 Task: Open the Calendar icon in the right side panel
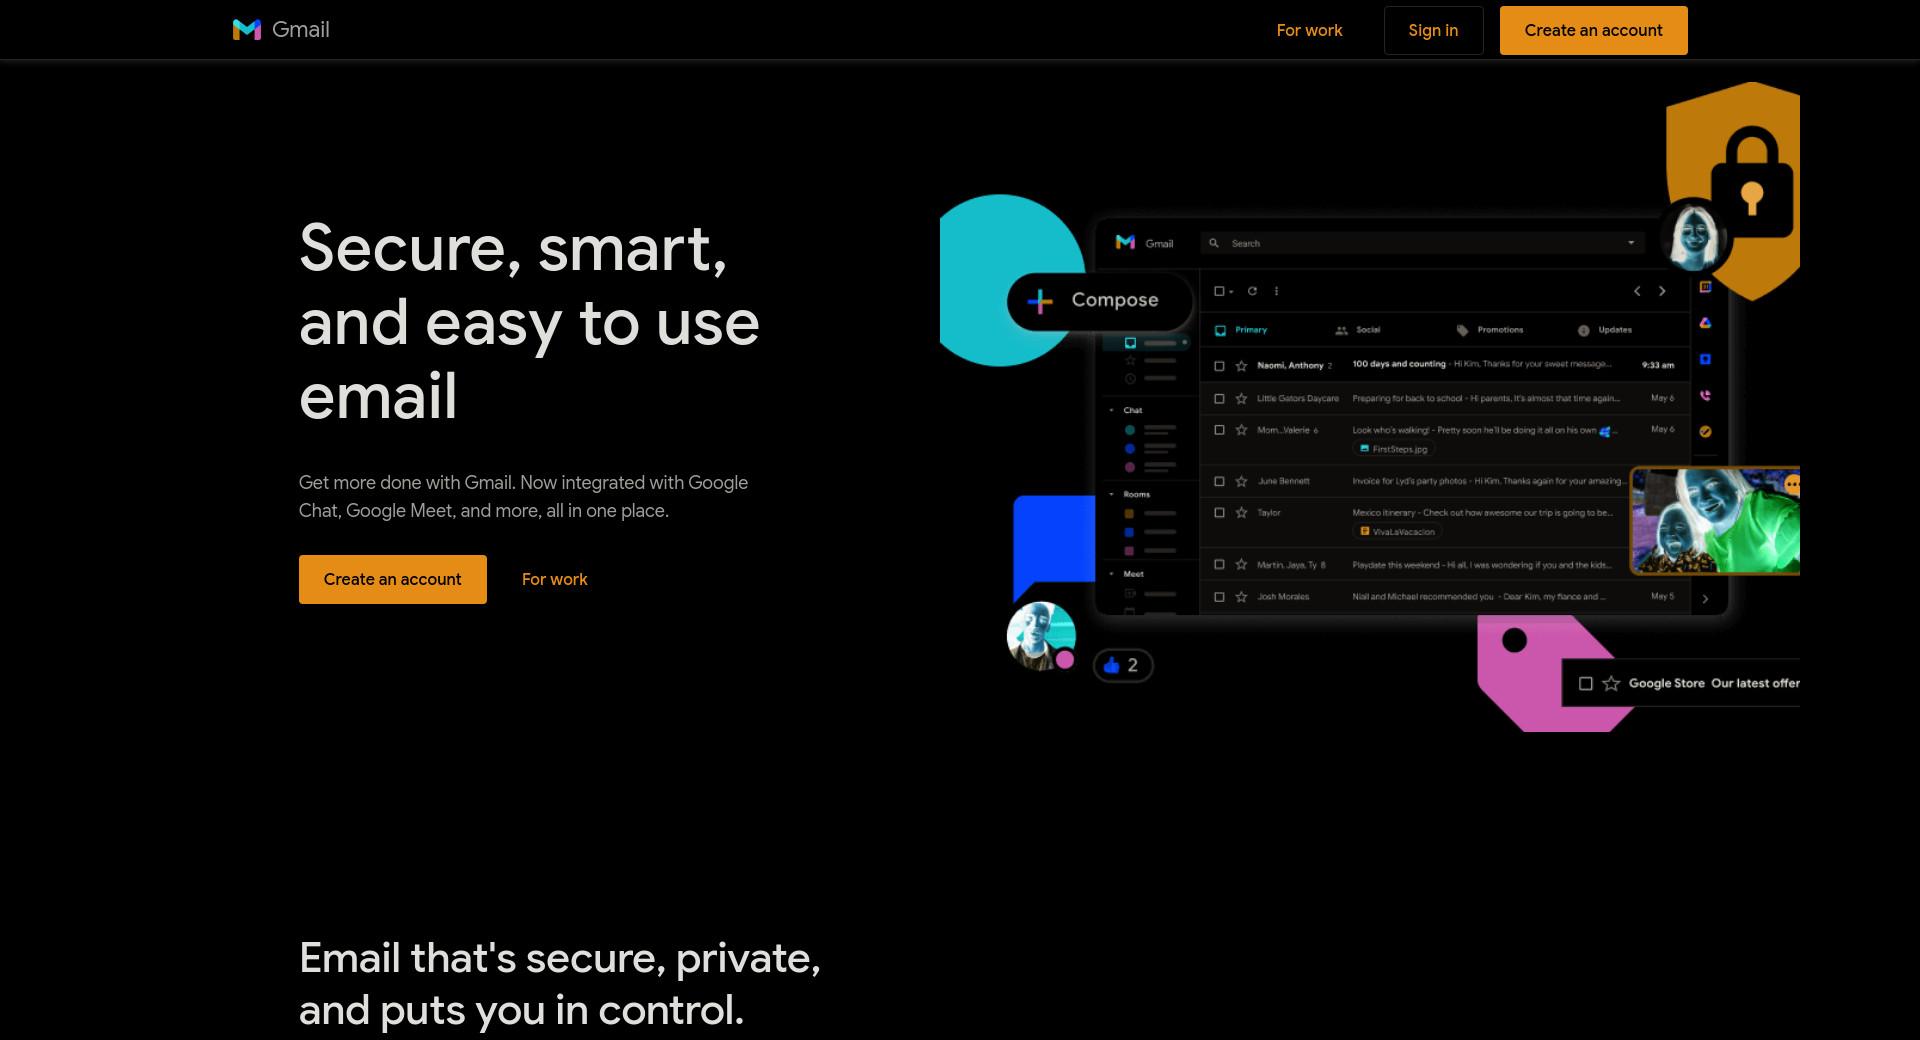click(x=1705, y=287)
